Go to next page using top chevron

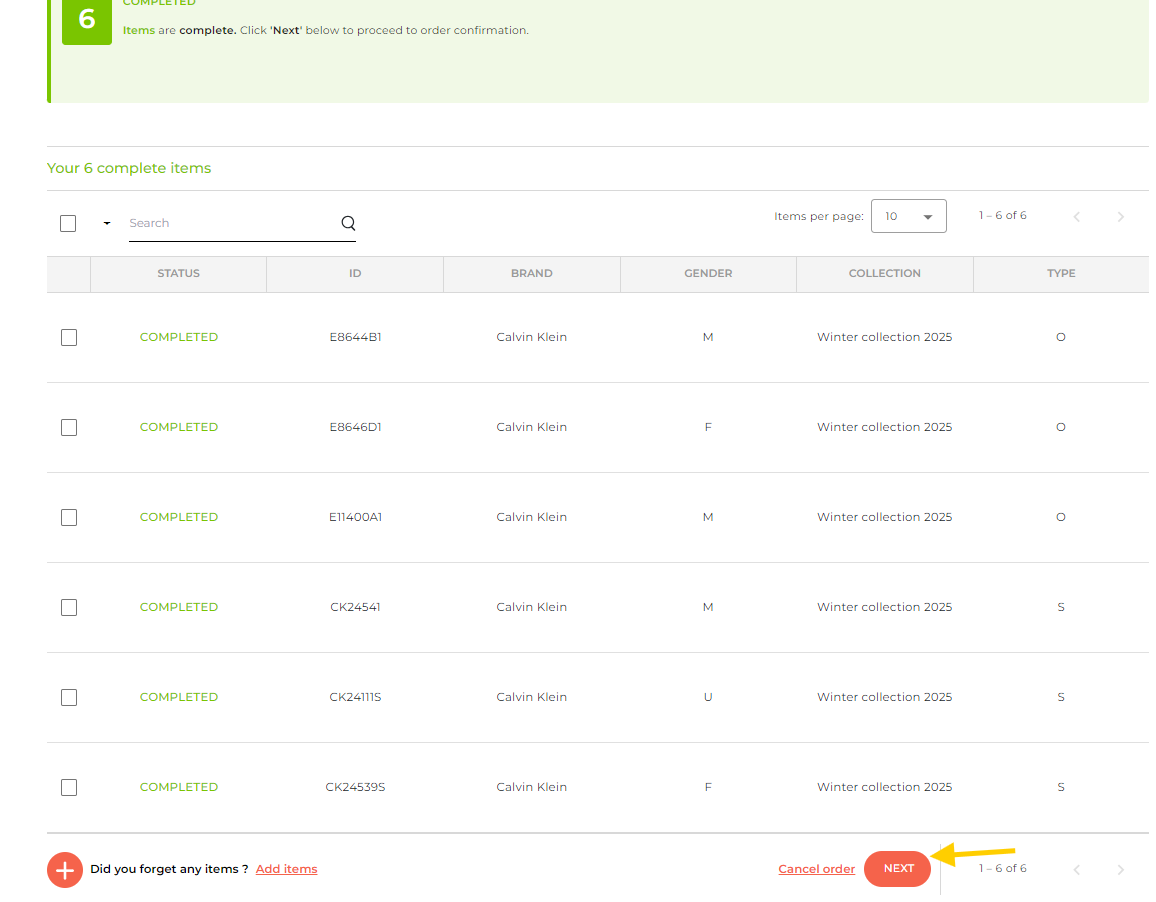coord(1120,217)
